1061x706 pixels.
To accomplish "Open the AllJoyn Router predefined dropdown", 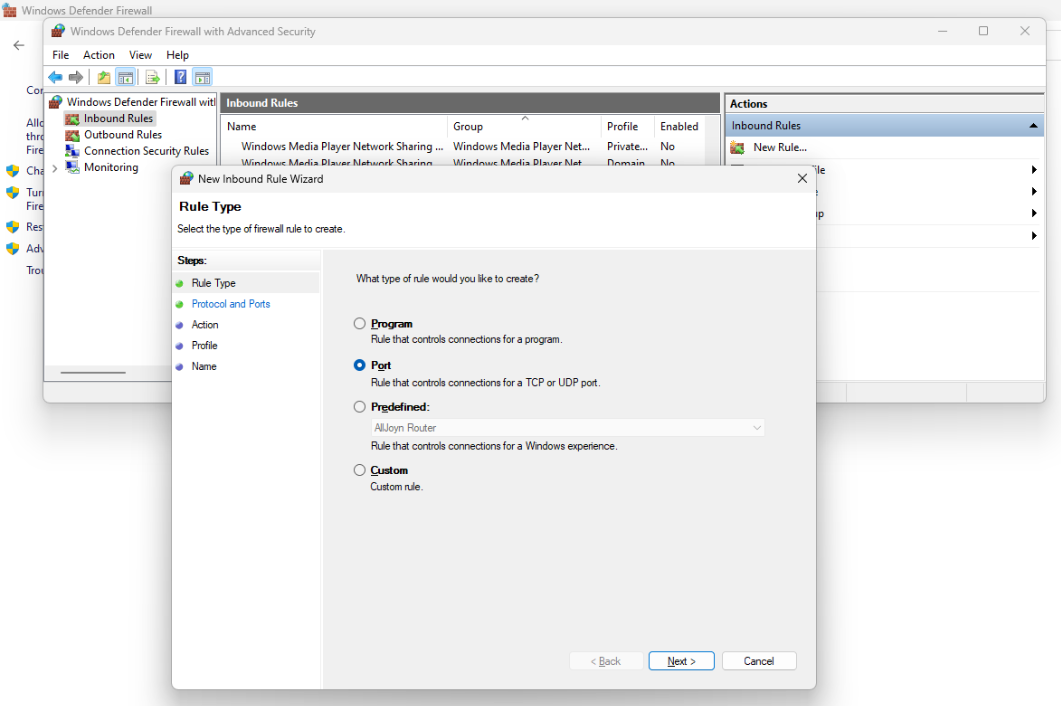I will pos(568,428).
